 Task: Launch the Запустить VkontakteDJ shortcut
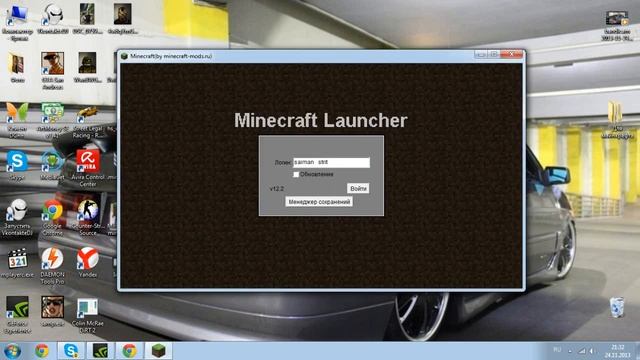pyautogui.click(x=17, y=218)
